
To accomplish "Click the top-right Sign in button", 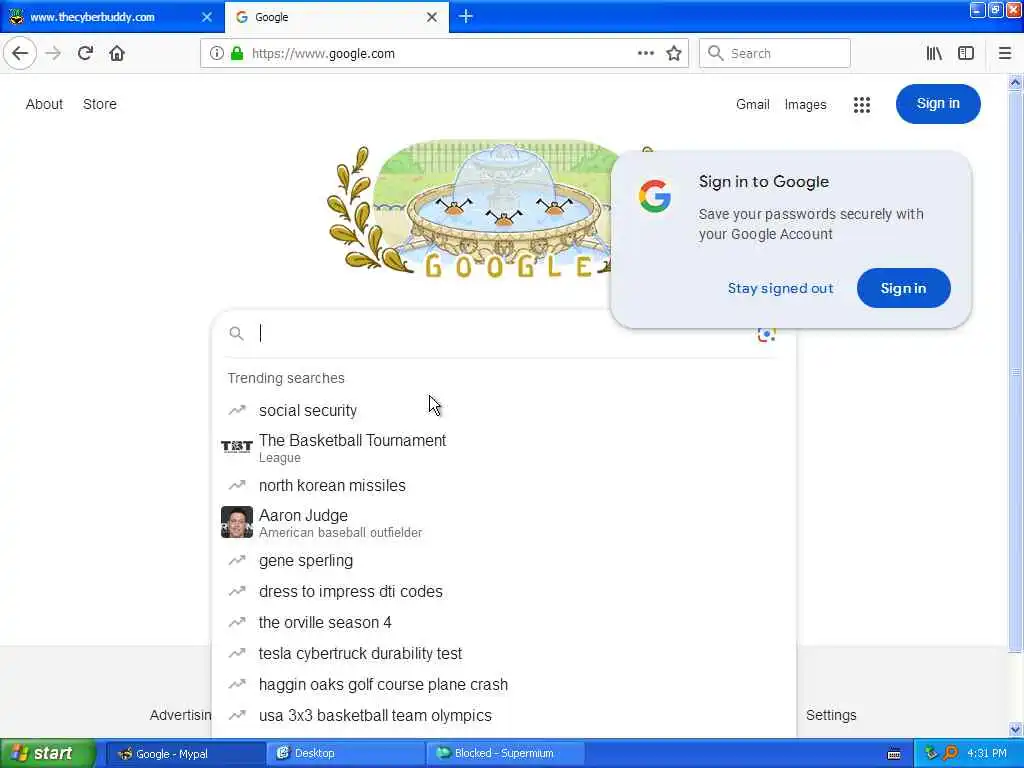I will tap(938, 104).
